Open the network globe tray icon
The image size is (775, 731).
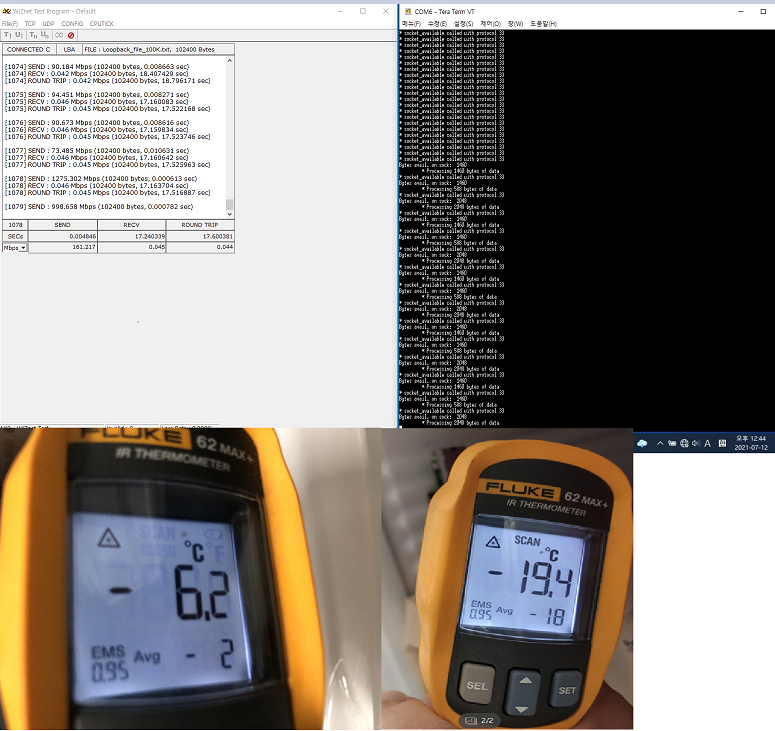pos(684,443)
